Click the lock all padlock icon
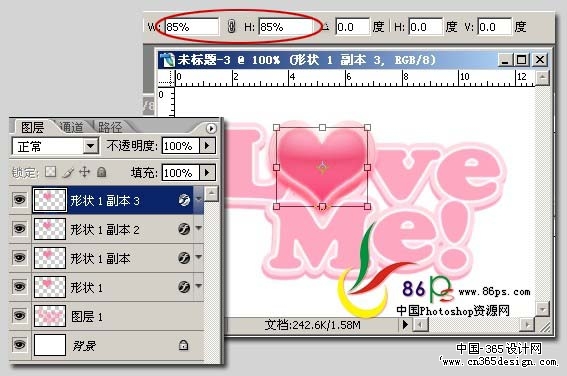Image resolution: width=567 pixels, height=376 pixels. coord(102,172)
